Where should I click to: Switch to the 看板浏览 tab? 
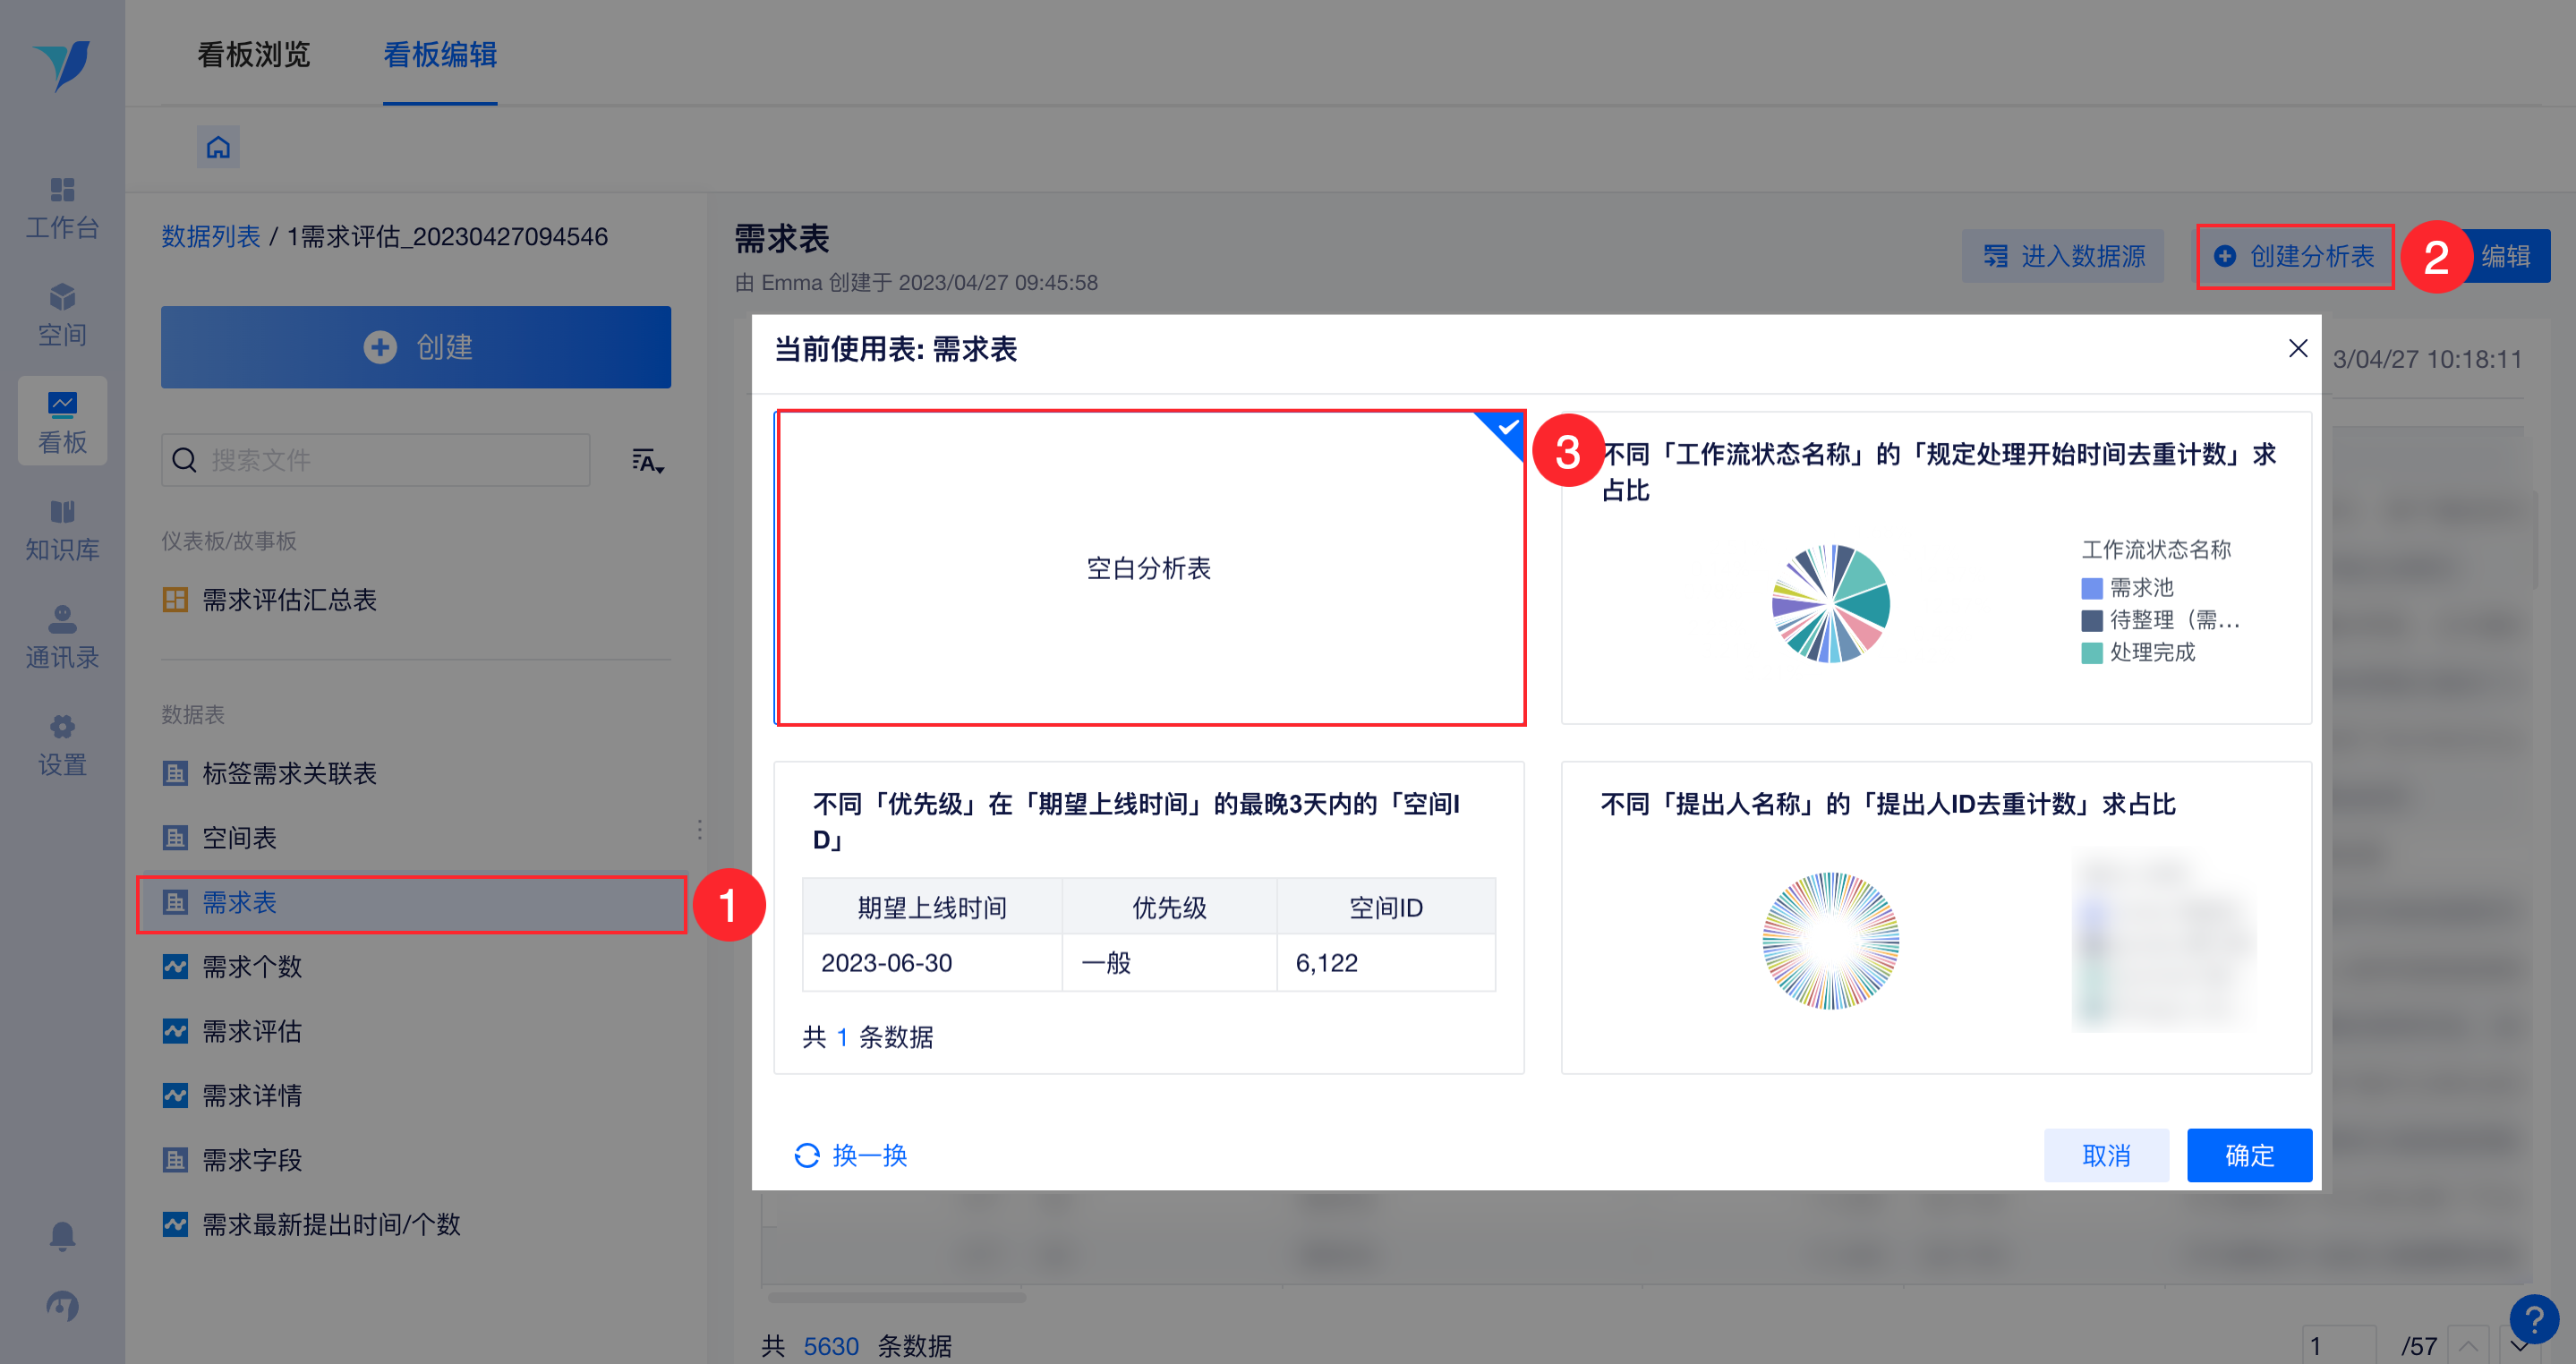click(254, 55)
